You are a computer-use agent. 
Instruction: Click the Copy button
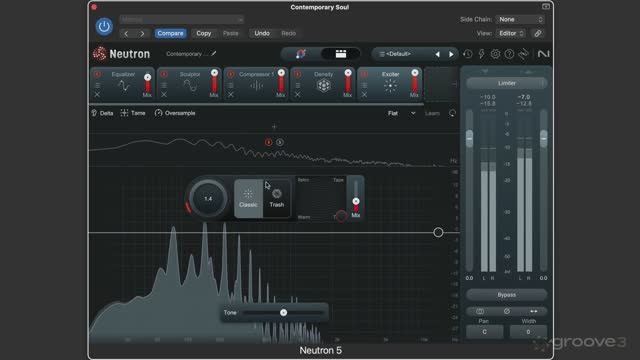[x=203, y=33]
